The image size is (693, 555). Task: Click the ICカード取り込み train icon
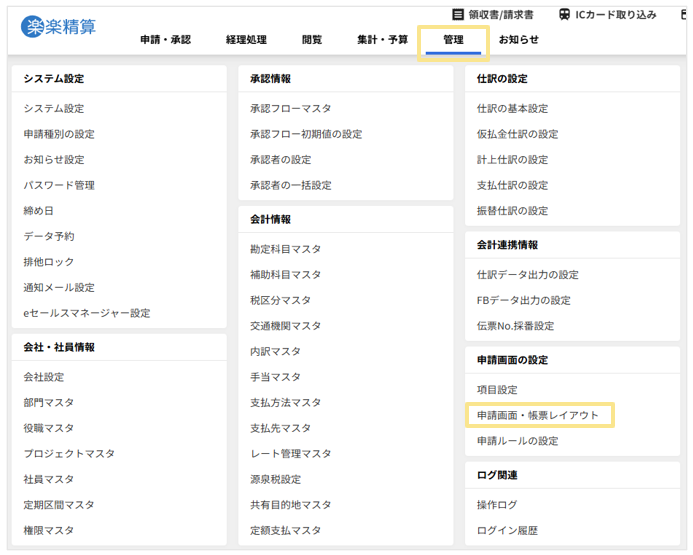(564, 15)
